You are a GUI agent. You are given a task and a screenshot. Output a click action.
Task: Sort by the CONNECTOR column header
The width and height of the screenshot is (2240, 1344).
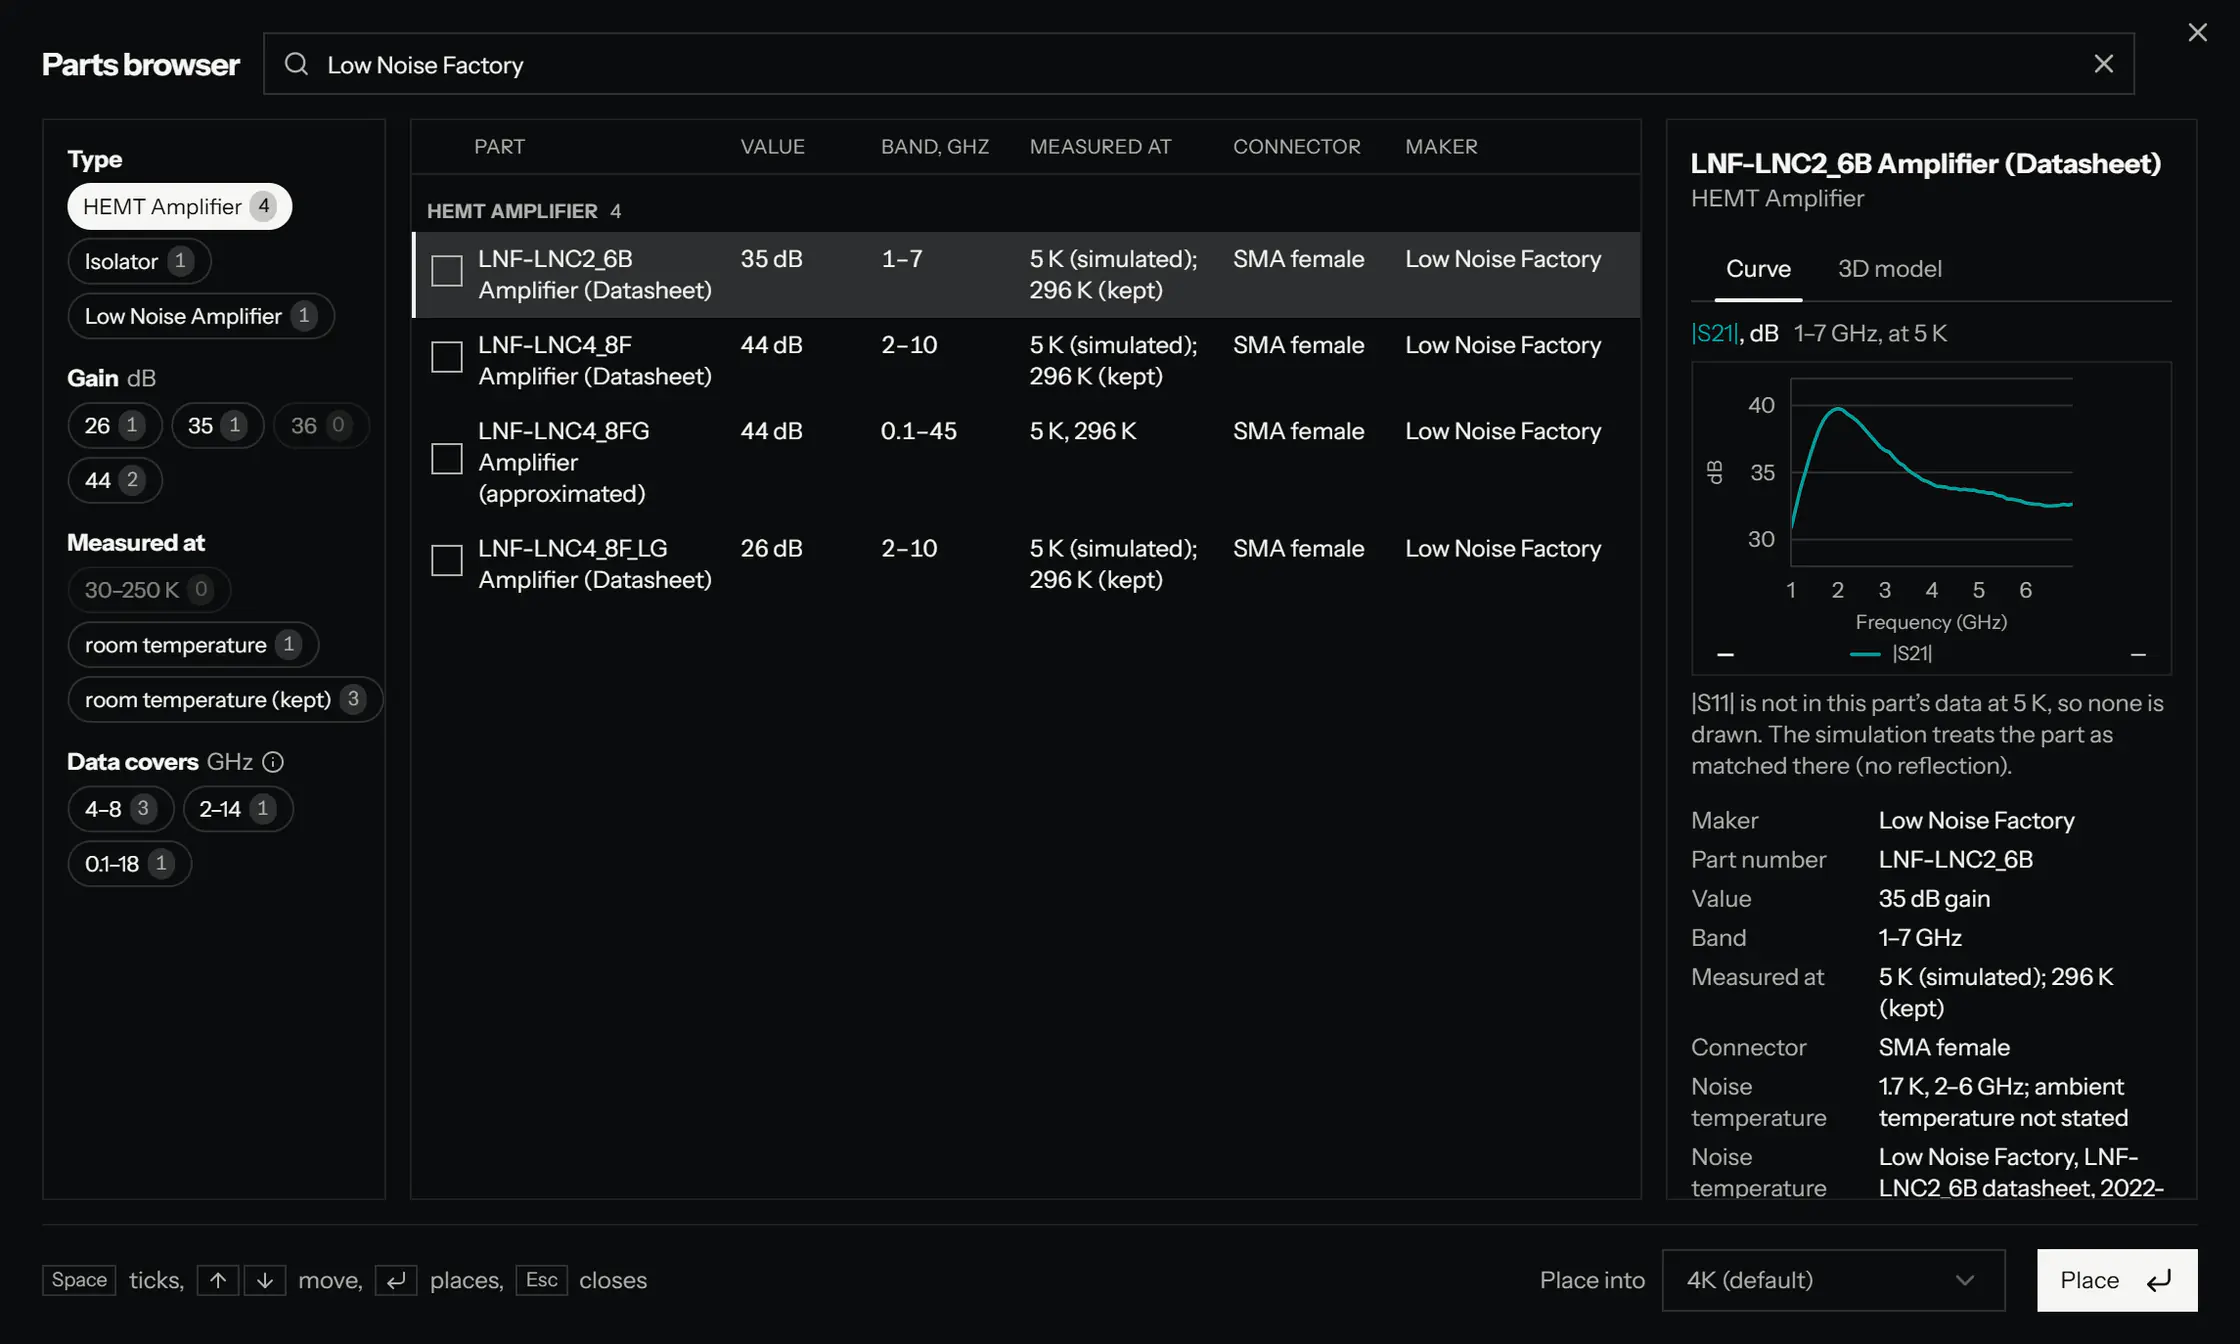[x=1296, y=147]
